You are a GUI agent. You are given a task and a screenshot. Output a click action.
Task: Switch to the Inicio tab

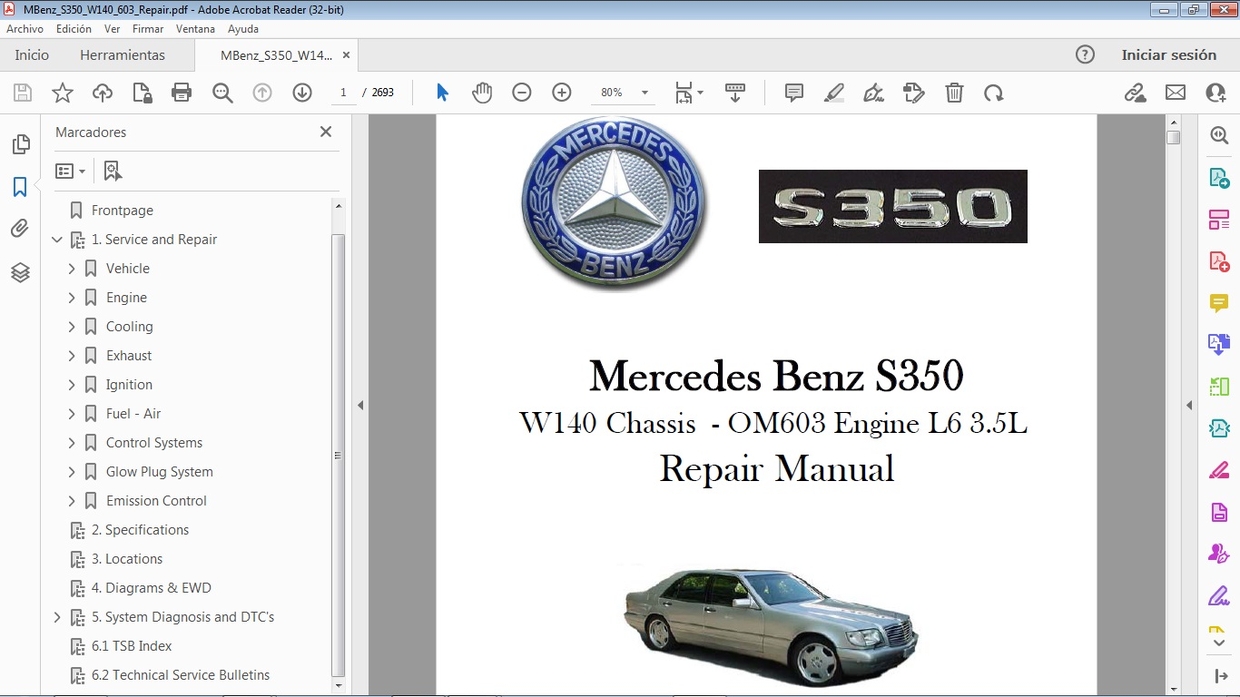[31, 55]
